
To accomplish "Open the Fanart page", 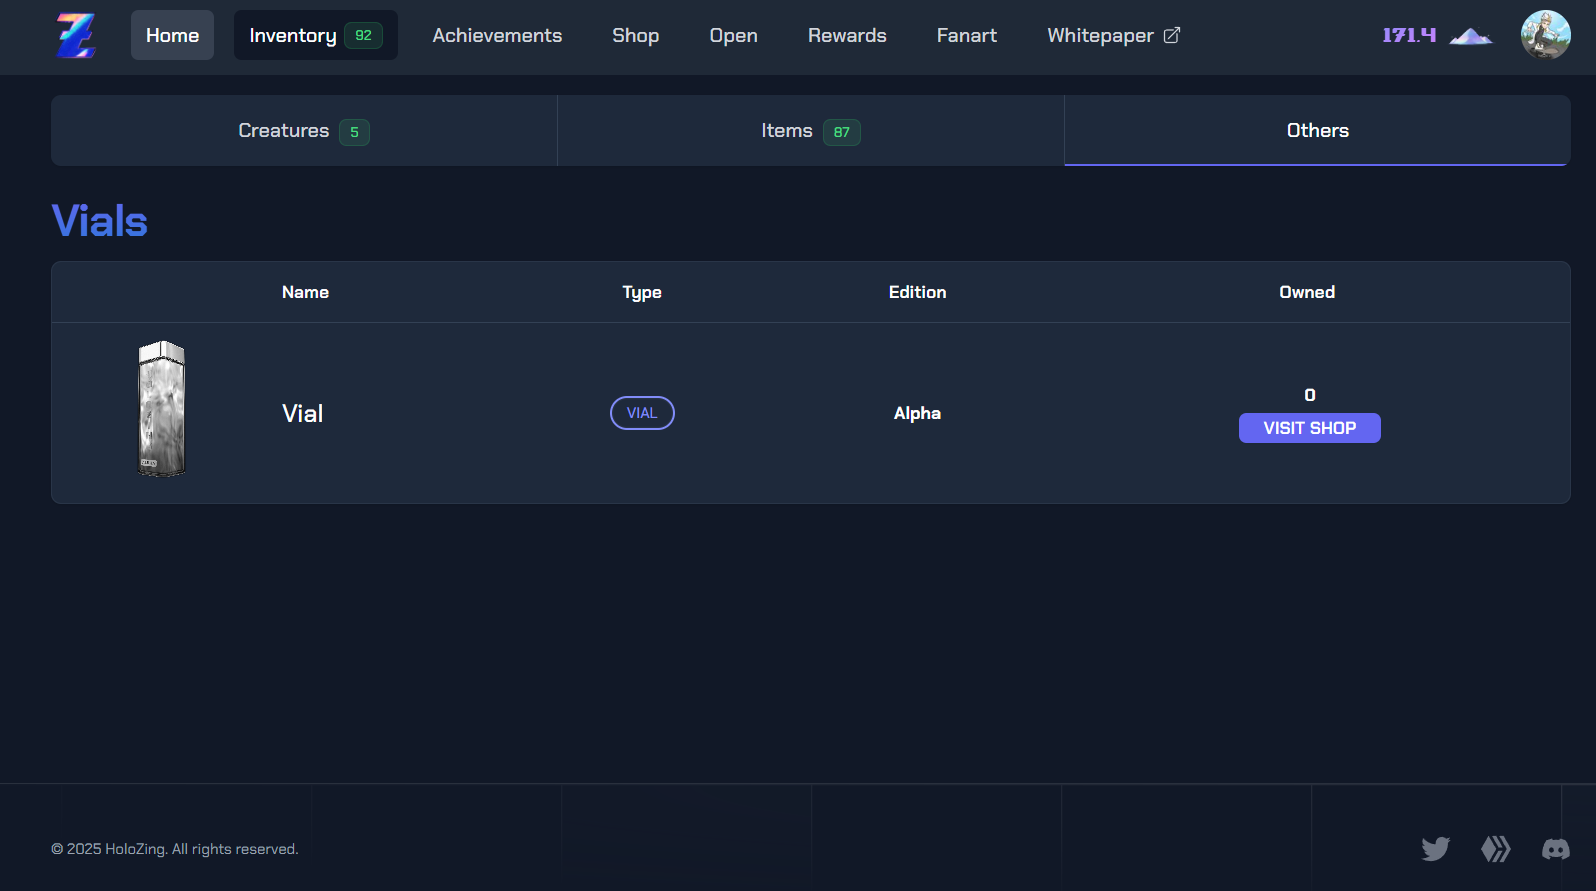I will 966,36.
